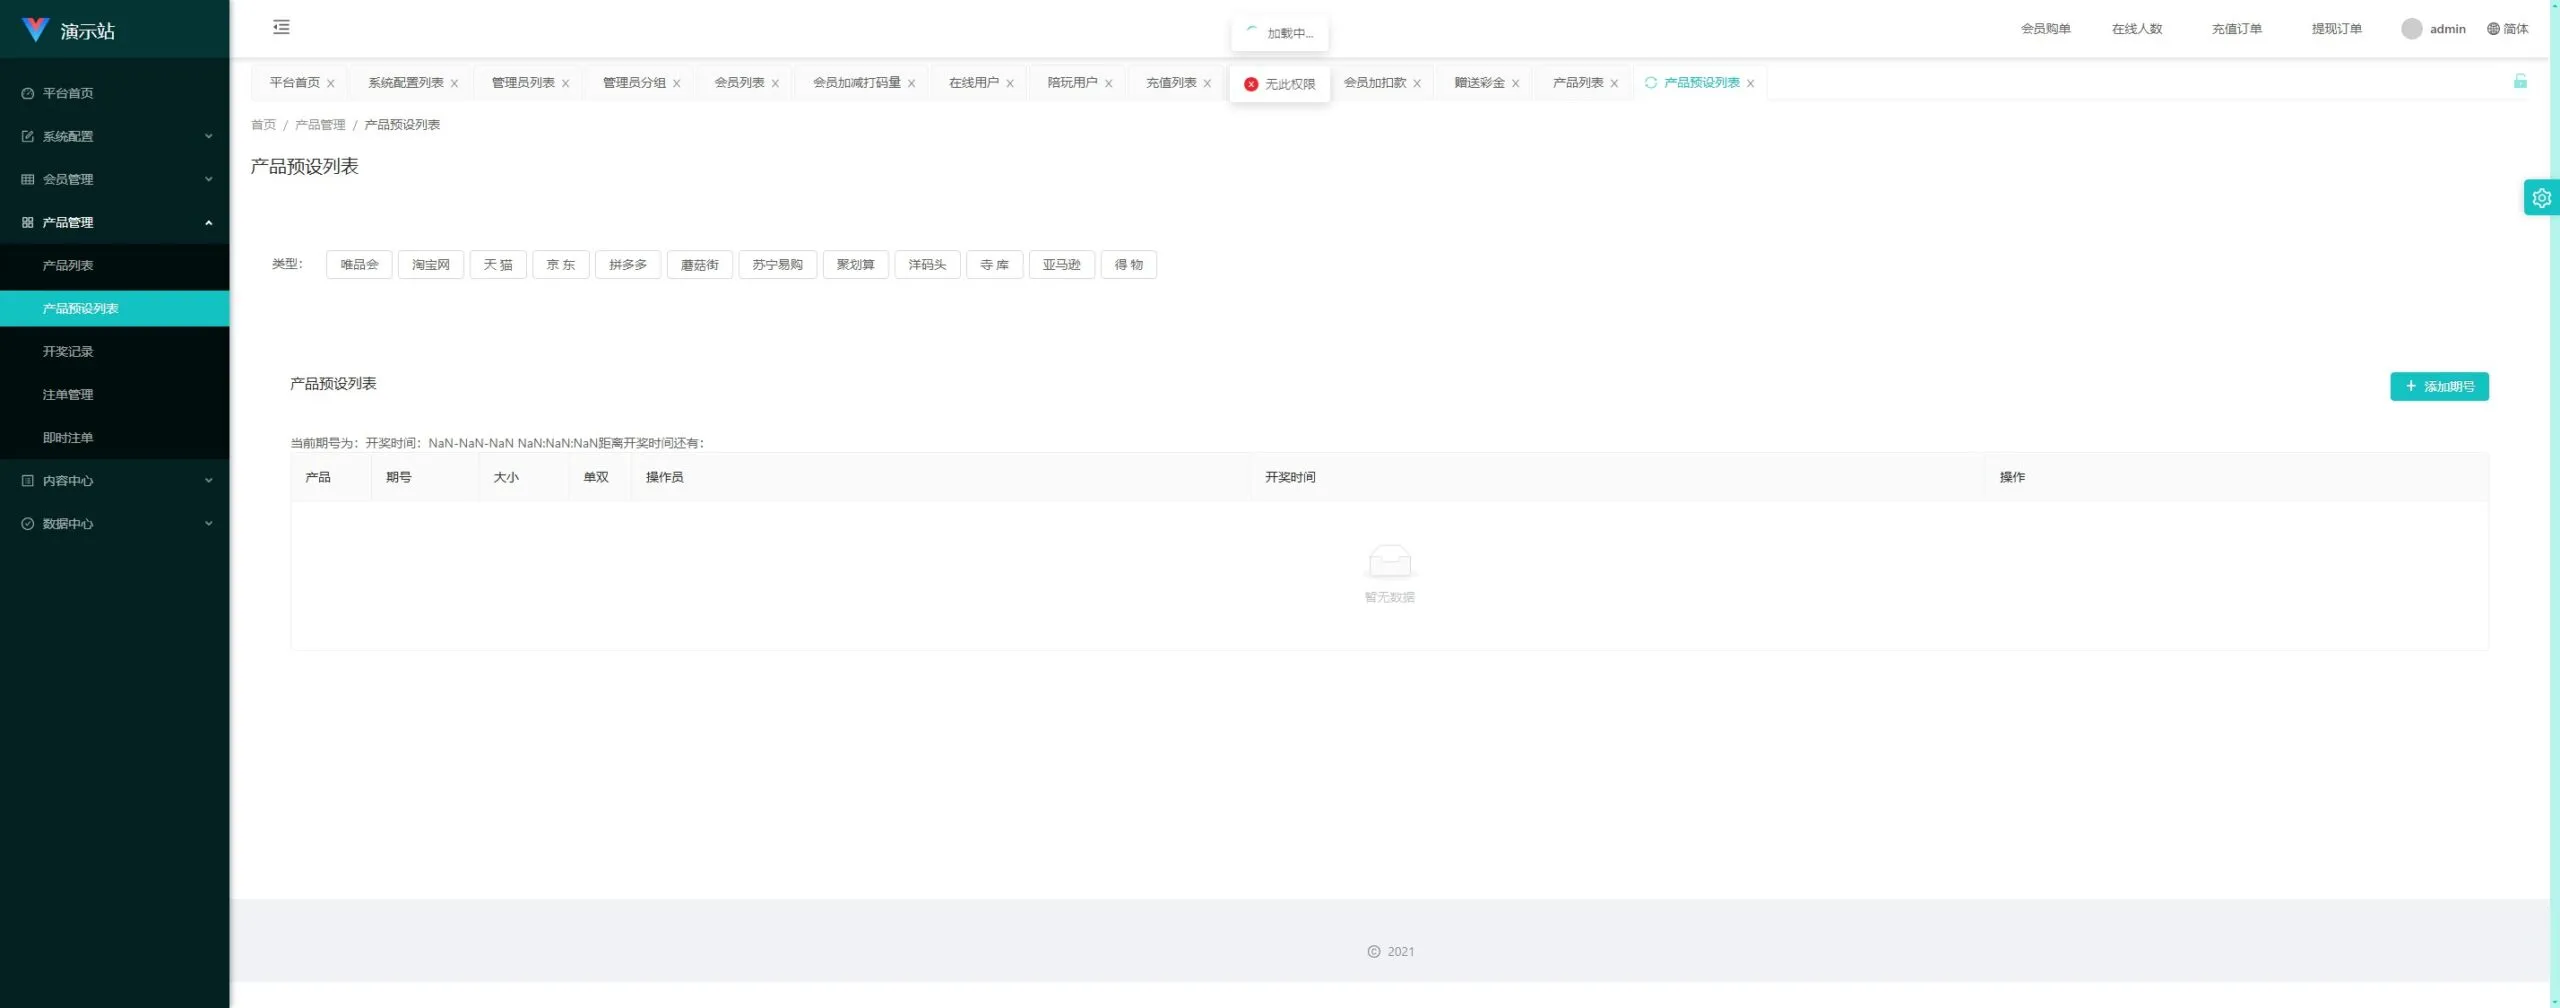Open 开奖记录 sidebar item
The width and height of the screenshot is (2560, 1008).
pyautogui.click(x=115, y=351)
